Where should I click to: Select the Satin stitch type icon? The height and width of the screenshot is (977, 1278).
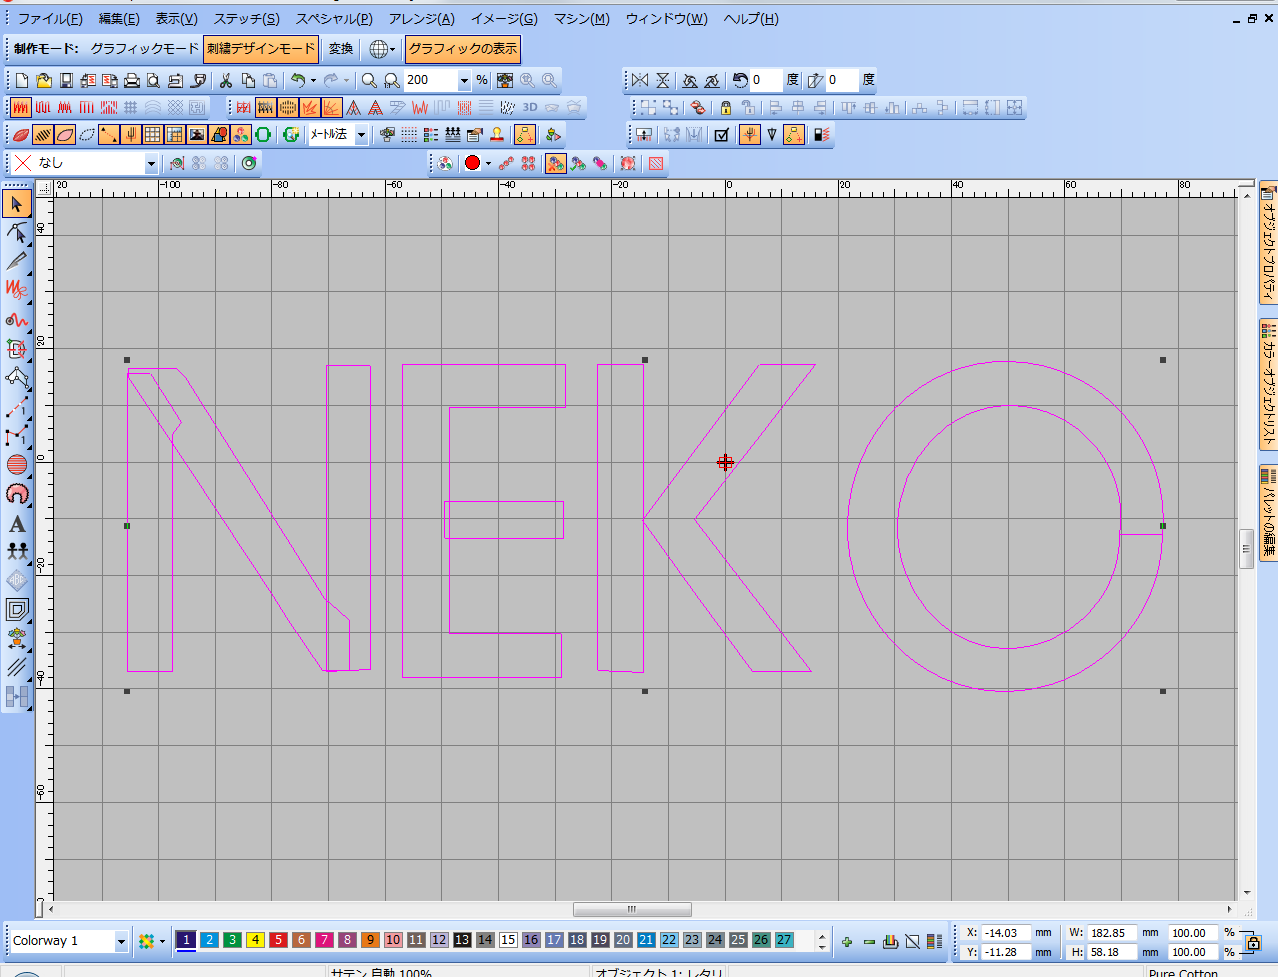[x=21, y=107]
